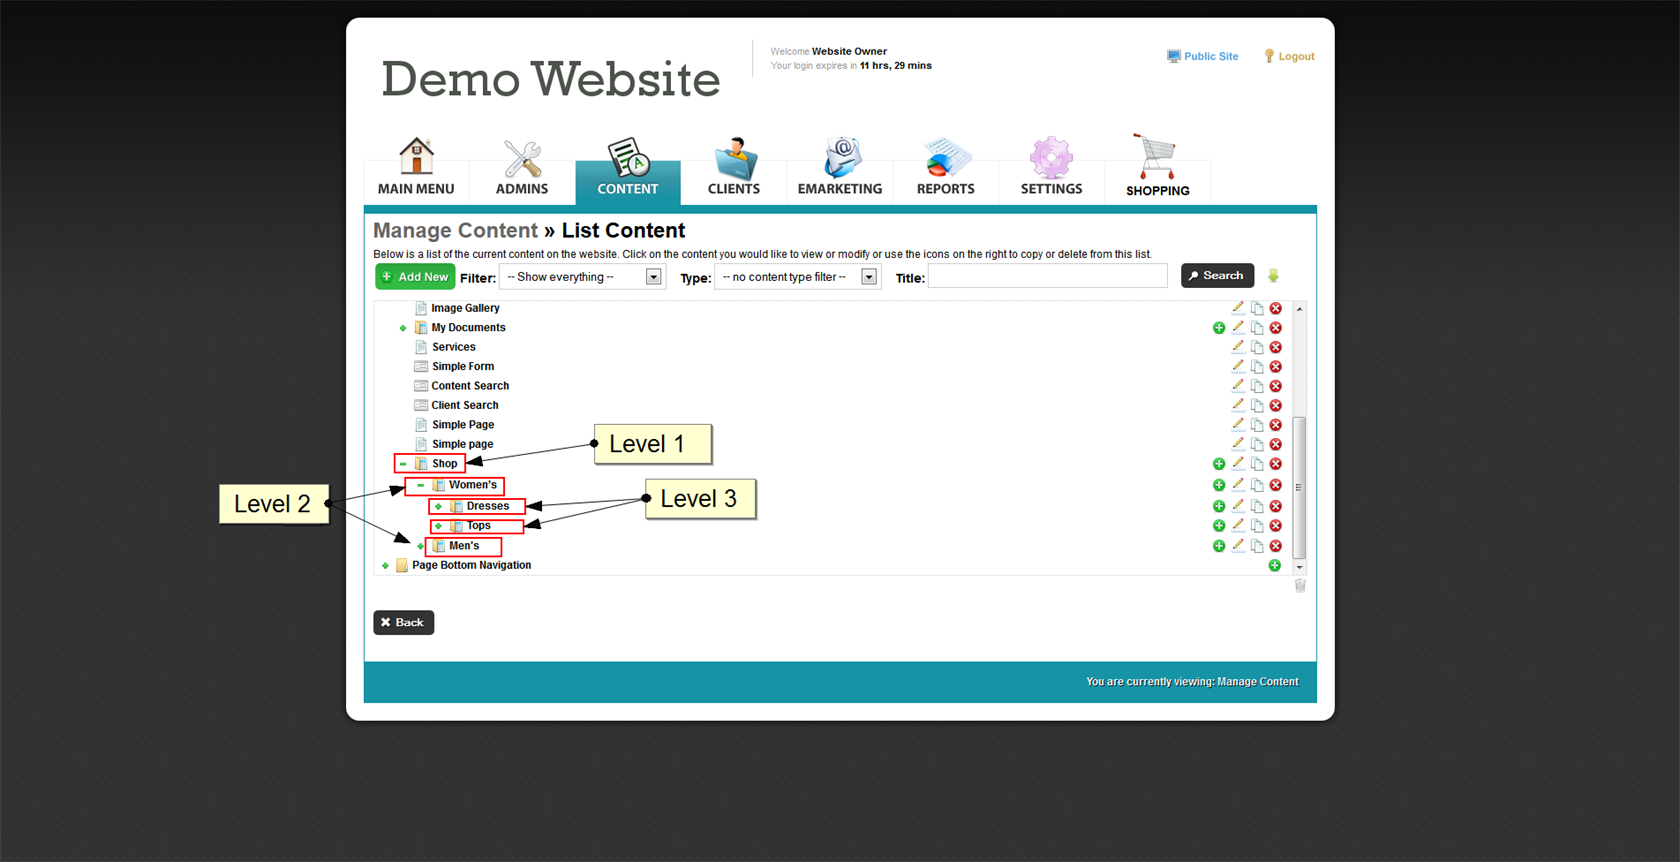Add child to Page Bottom Navigation

[x=1274, y=566]
